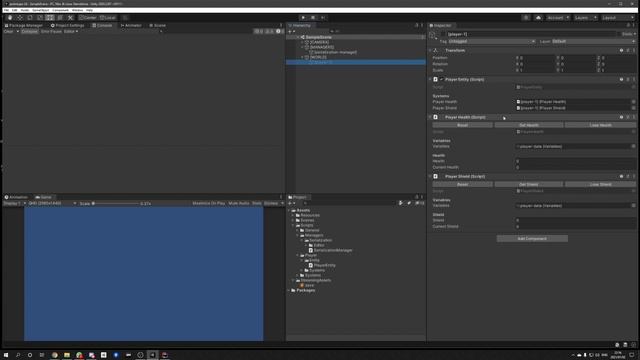Viewport: 640px width, 360px height.
Task: Click the game object icon in Inspector
Action: point(432,36)
